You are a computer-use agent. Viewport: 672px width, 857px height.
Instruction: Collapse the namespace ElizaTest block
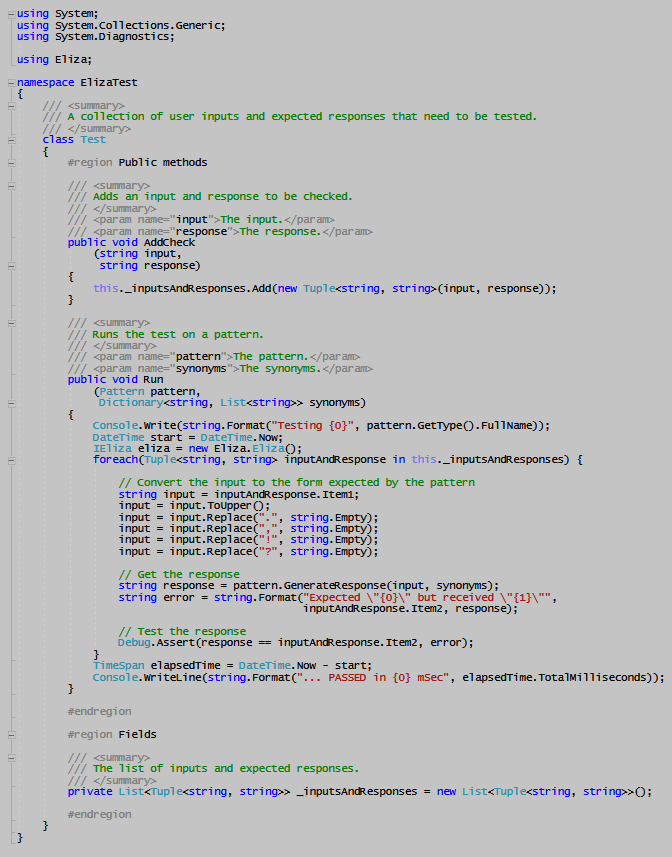pos(11,83)
